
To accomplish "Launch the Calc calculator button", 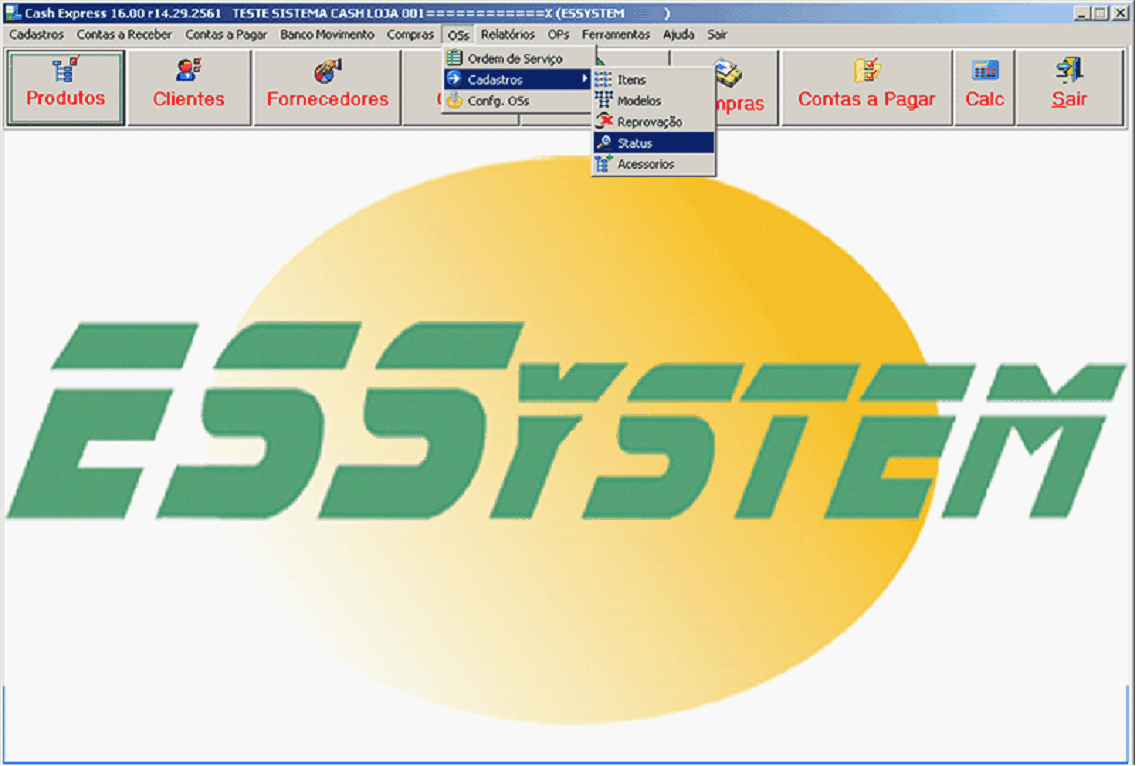I will (984, 88).
